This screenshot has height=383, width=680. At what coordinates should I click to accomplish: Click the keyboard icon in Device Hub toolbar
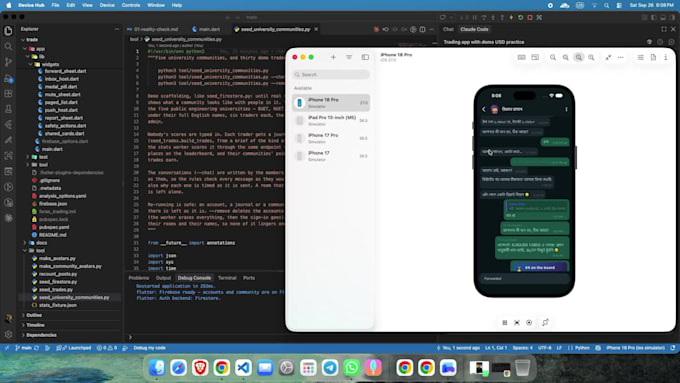[522, 57]
